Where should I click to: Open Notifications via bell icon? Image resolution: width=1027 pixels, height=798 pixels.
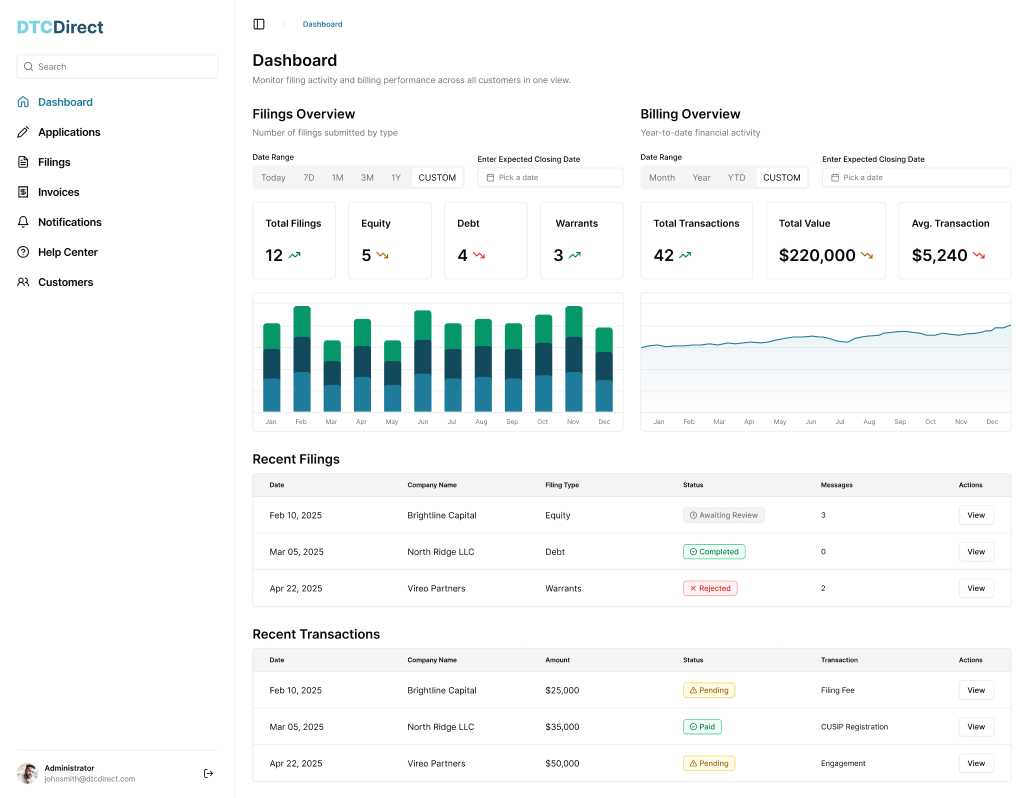(23, 222)
